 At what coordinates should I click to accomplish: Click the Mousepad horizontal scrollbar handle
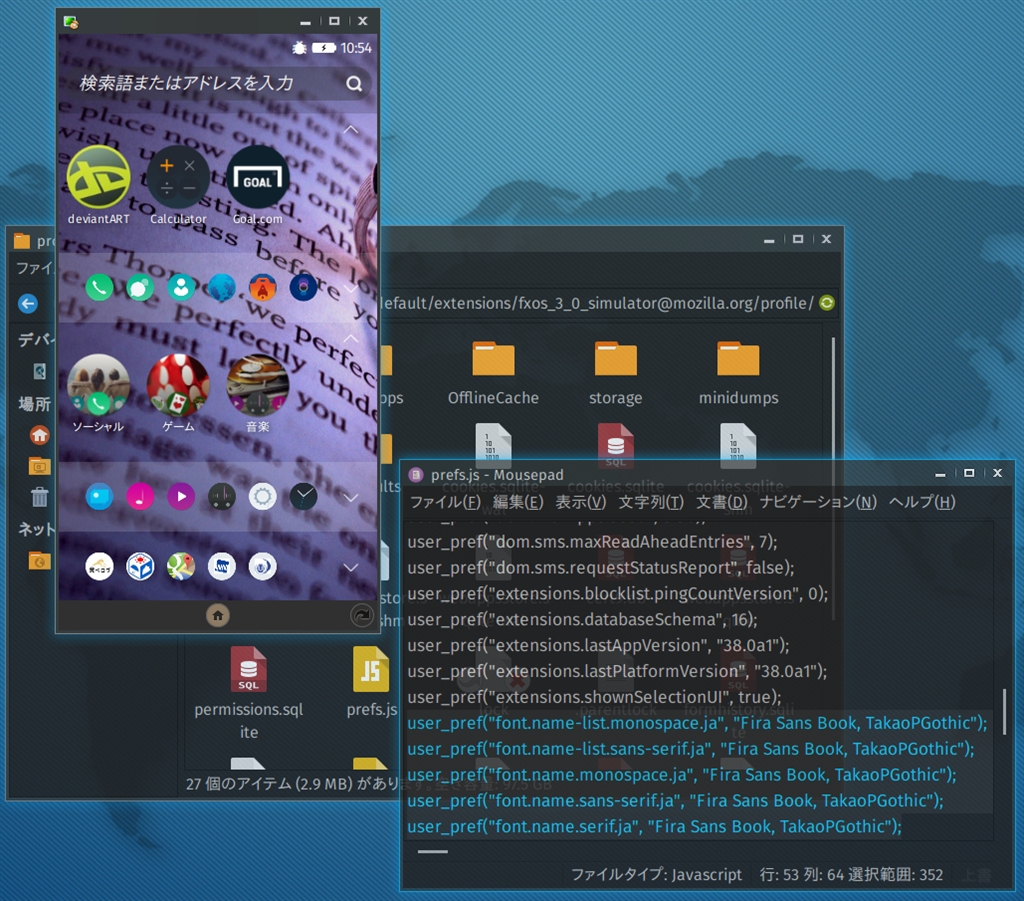coord(432,851)
